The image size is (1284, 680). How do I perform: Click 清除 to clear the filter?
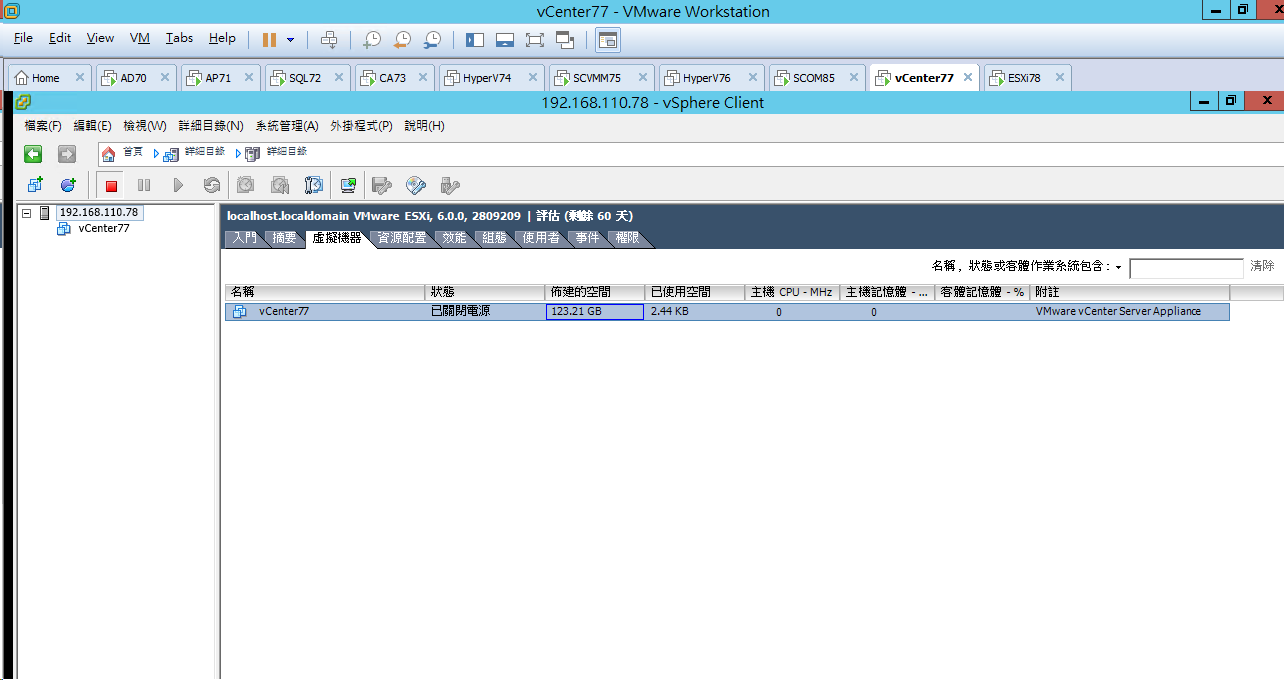[x=1262, y=266]
